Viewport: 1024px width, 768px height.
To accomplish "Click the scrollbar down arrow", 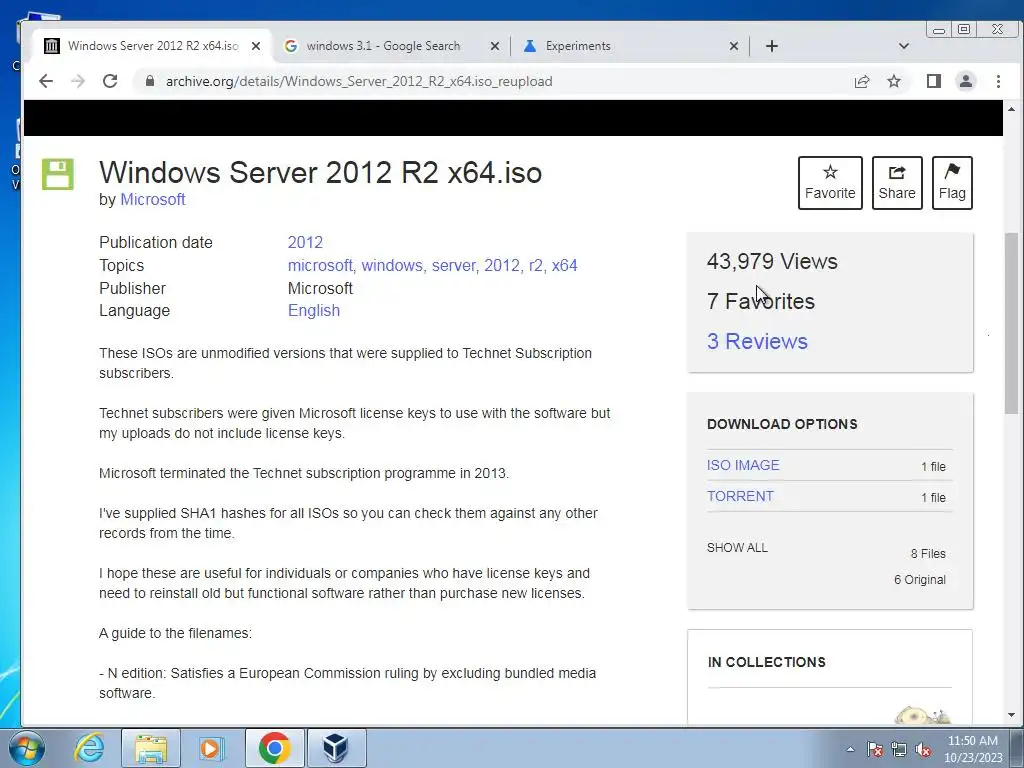I will 1011,715.
